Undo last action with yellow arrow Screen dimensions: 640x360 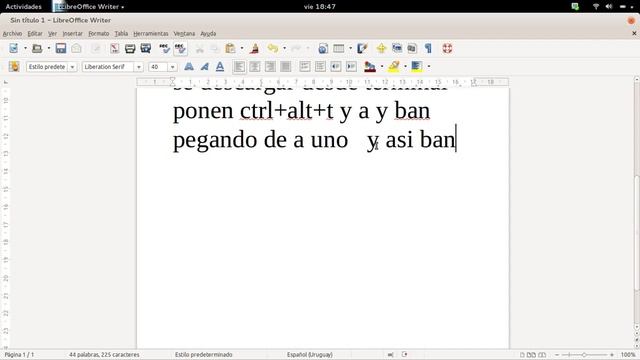point(273,48)
